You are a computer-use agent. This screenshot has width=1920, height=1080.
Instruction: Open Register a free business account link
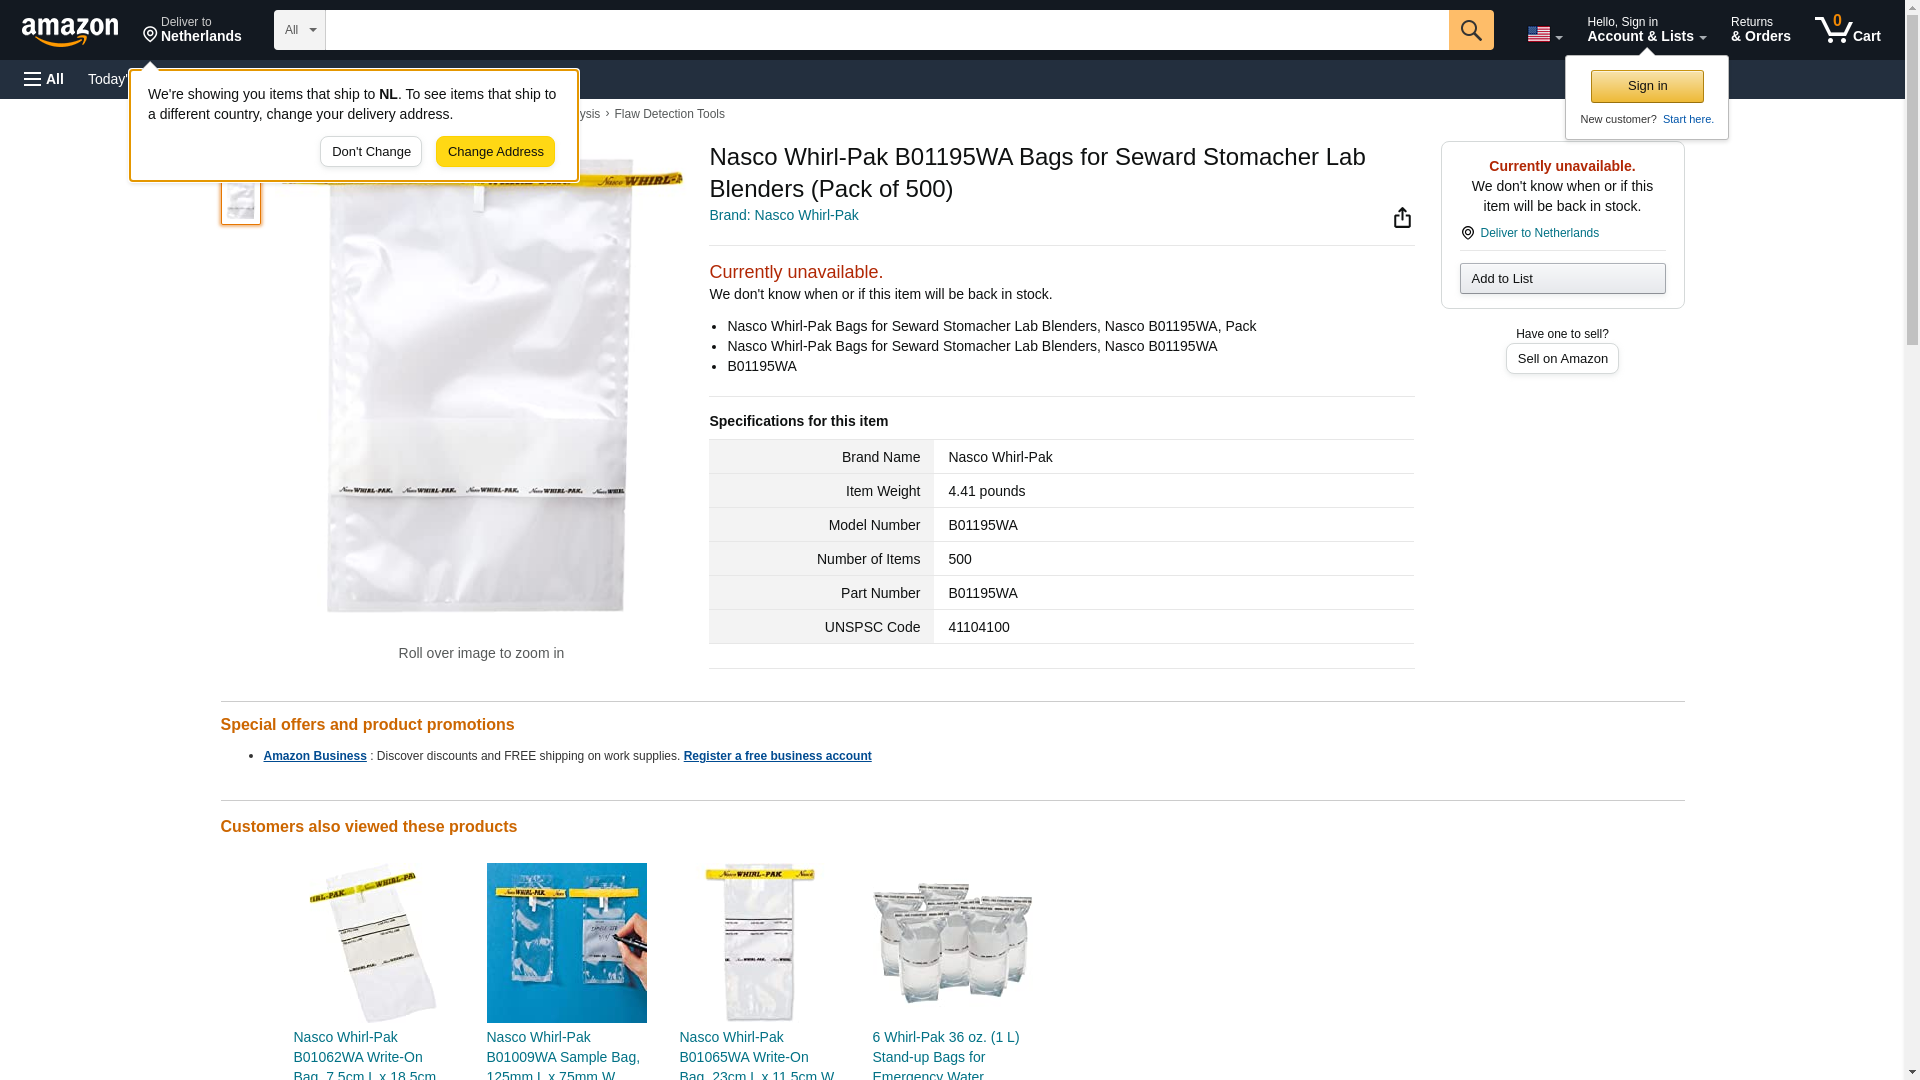[777, 756]
